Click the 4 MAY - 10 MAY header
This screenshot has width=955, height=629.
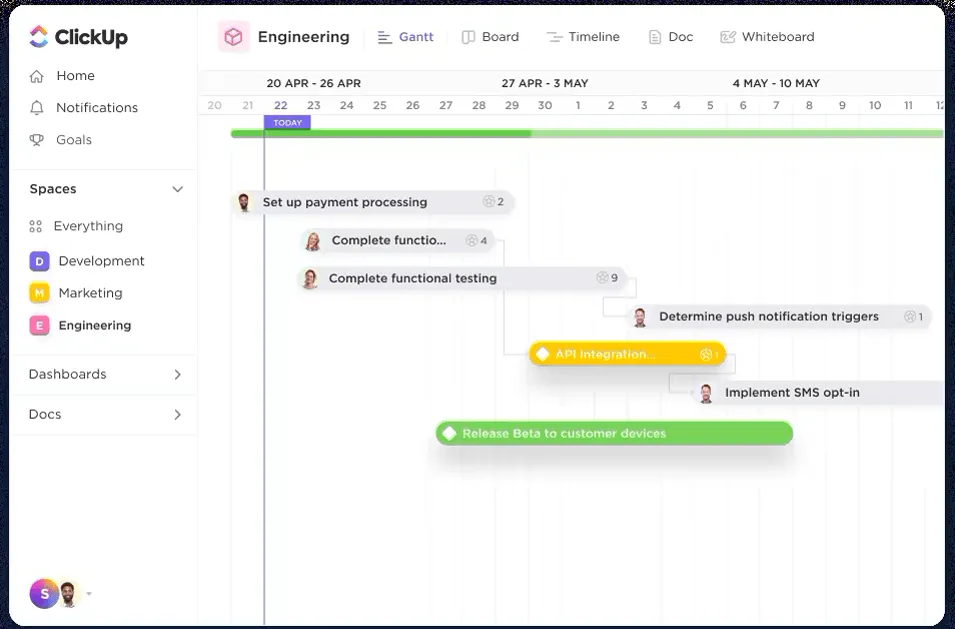pos(776,83)
